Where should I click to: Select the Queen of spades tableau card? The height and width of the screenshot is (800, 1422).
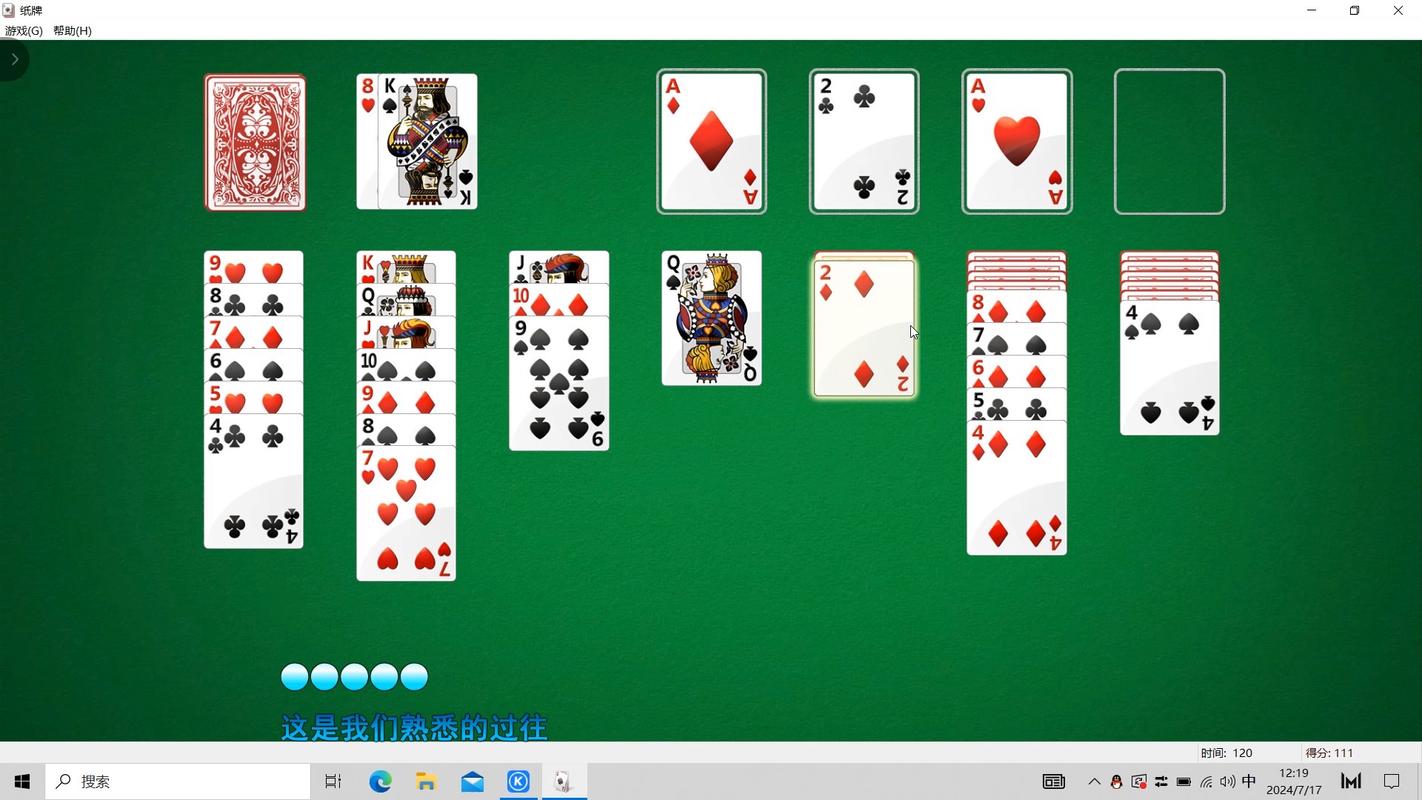tap(711, 318)
